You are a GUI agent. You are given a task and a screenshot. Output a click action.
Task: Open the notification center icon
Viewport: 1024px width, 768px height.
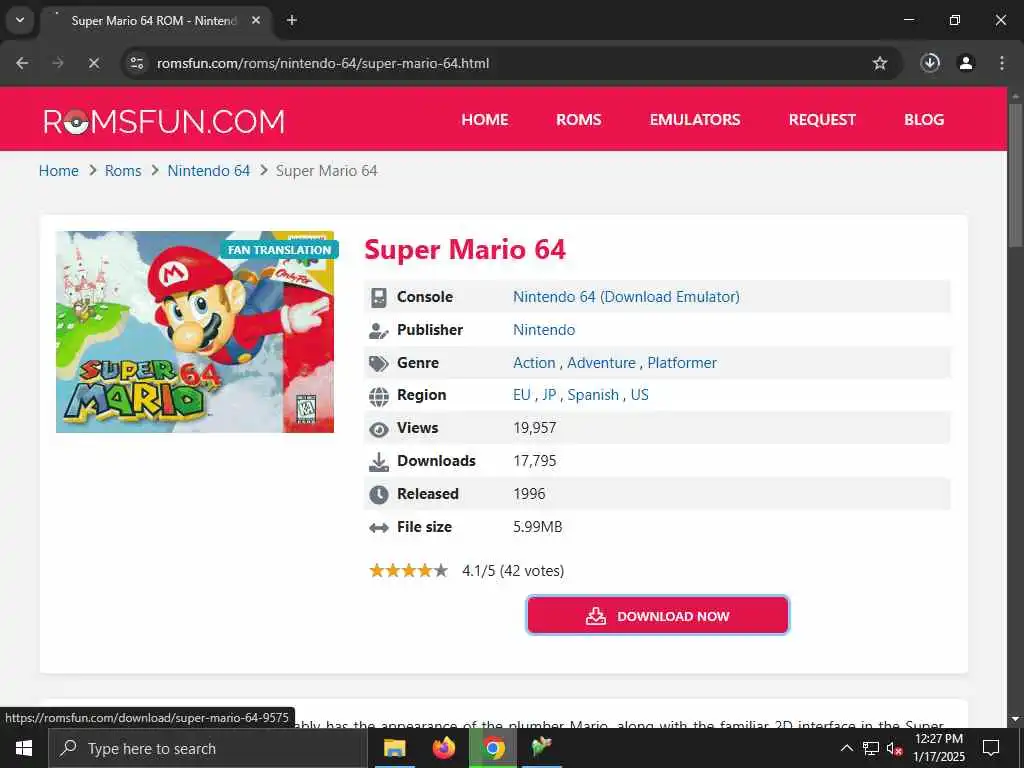[991, 748]
